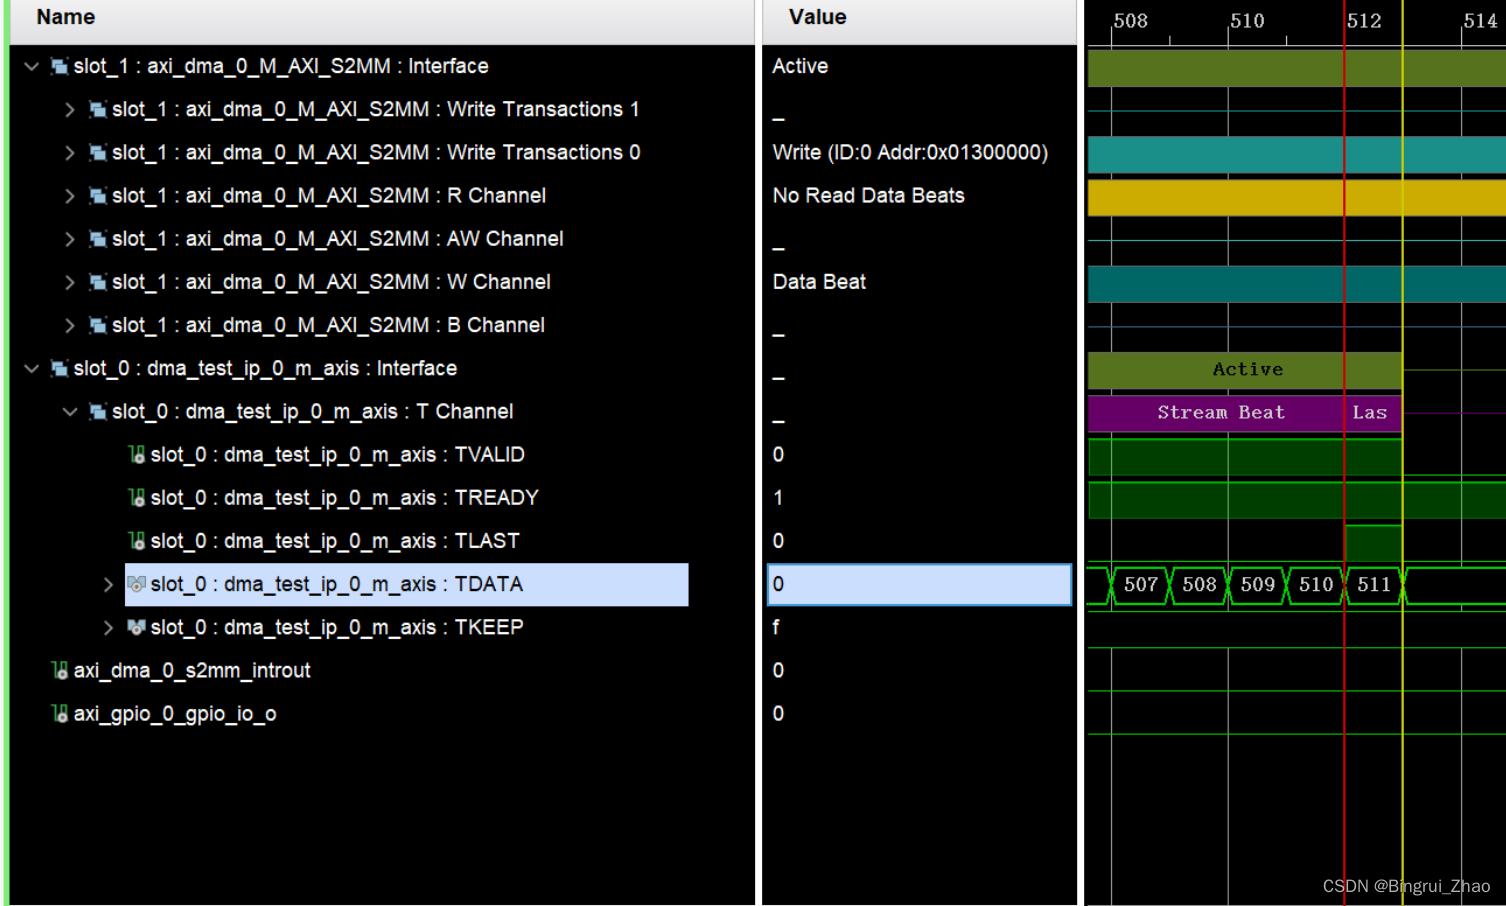This screenshot has height=906, width=1506.
Task: Click the signal icon for axi_dma_0_s2mm_introut
Action: click(x=59, y=670)
